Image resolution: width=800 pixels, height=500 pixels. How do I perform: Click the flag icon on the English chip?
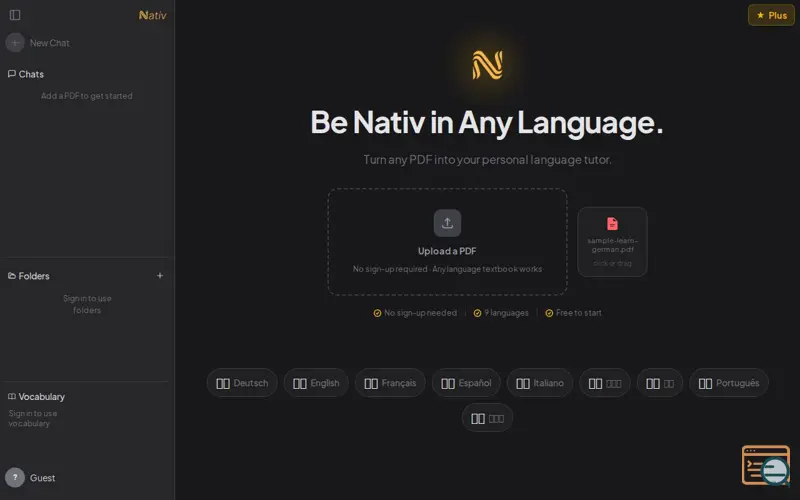[x=300, y=383]
